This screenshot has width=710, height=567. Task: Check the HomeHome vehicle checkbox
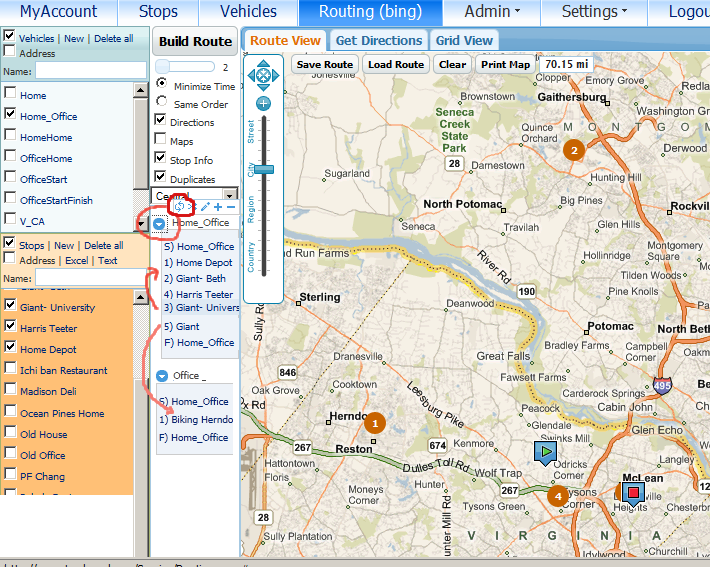10,135
